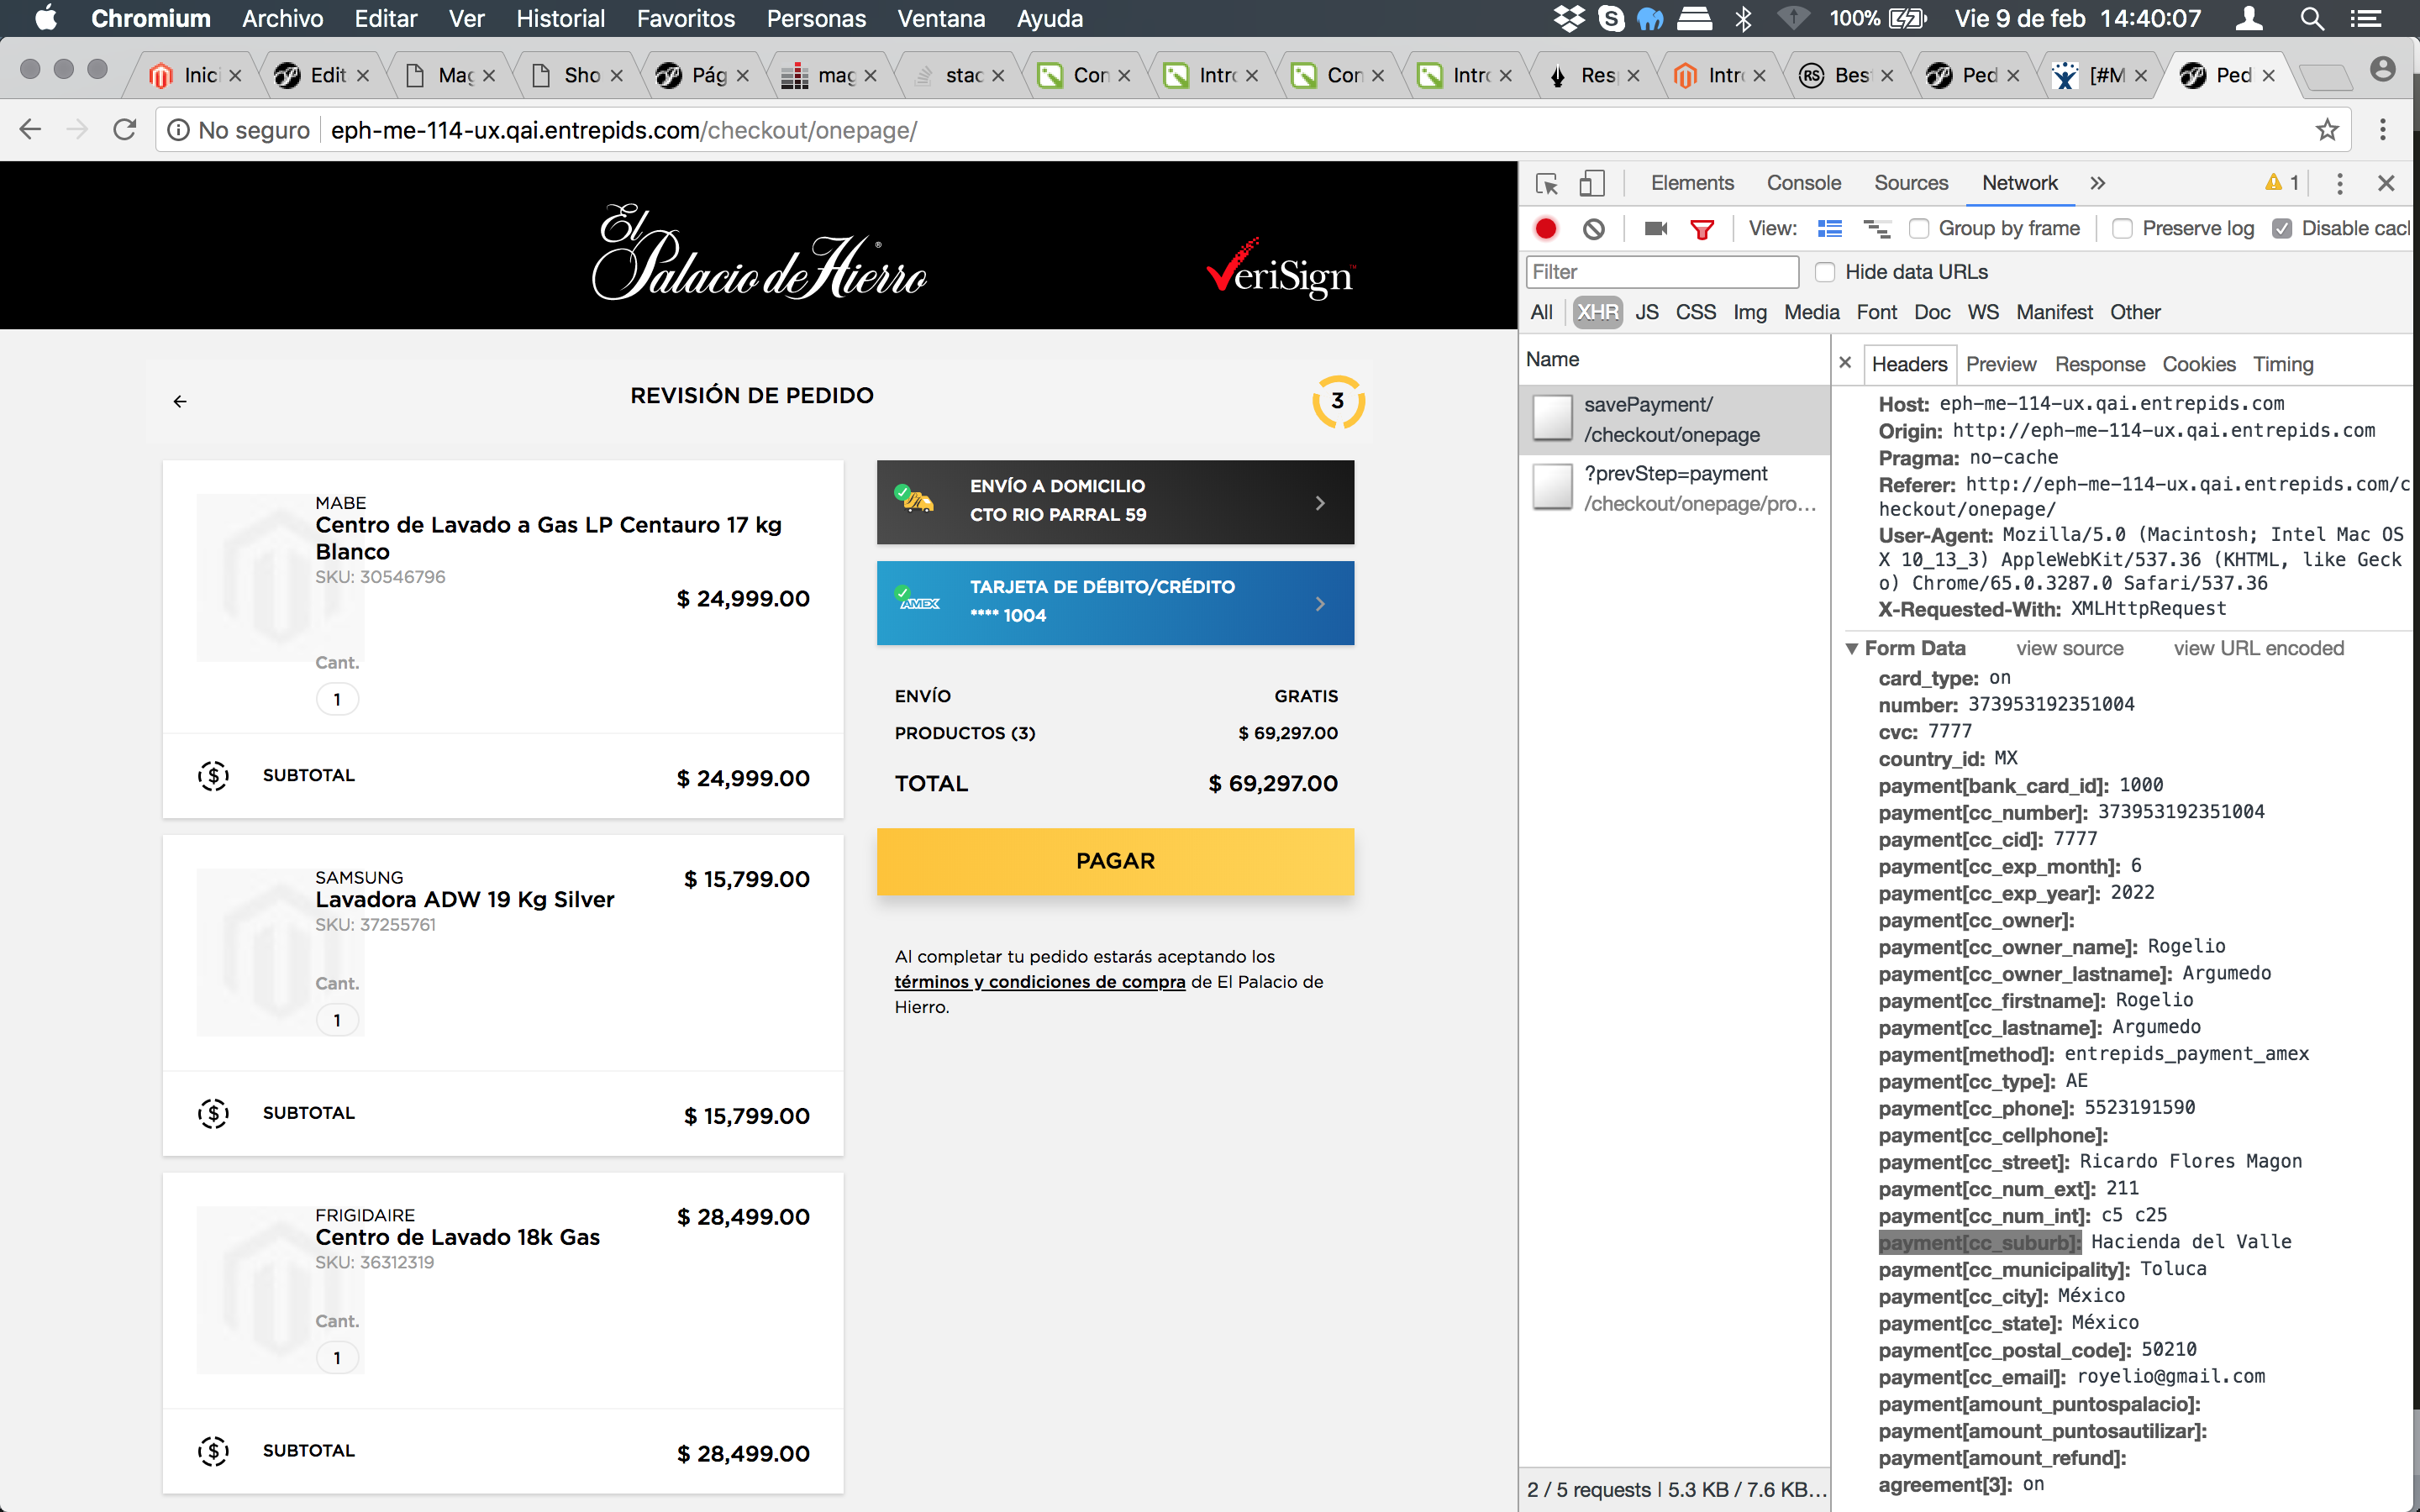The height and width of the screenshot is (1512, 2420).
Task: Click the page reload icon
Action: (x=125, y=130)
